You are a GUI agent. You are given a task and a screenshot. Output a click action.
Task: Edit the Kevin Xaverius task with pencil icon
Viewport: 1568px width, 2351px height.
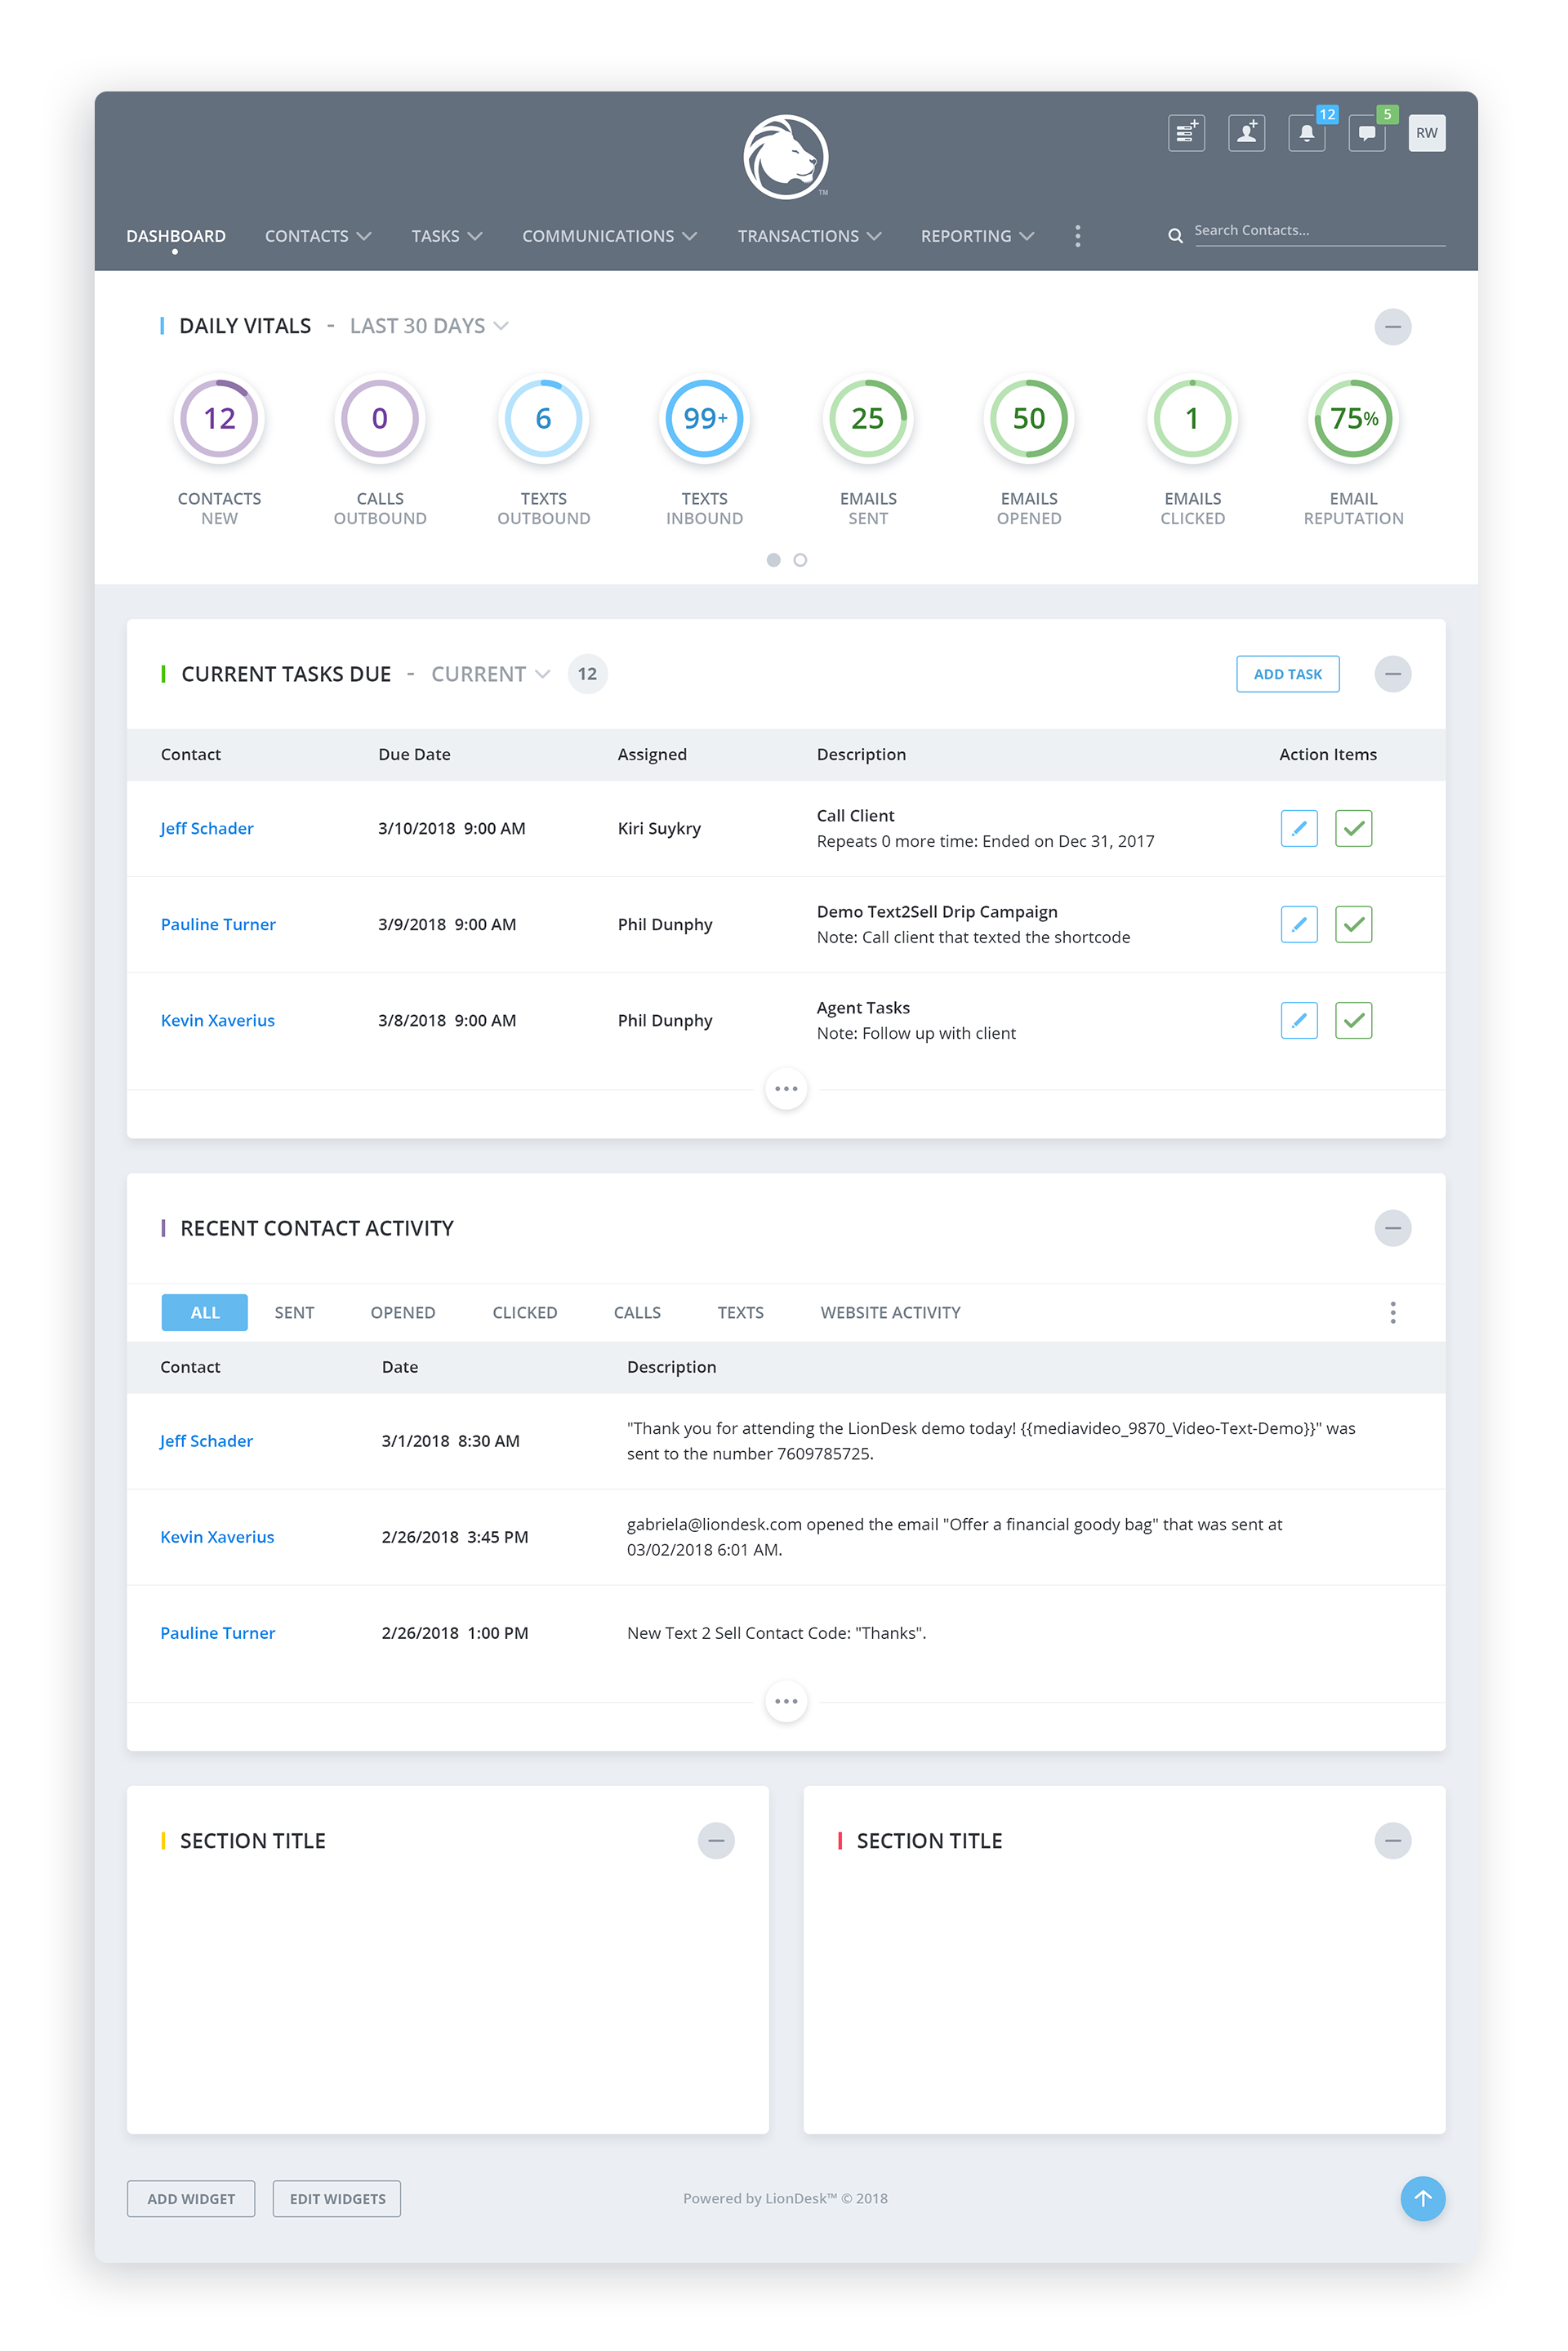click(1299, 1020)
